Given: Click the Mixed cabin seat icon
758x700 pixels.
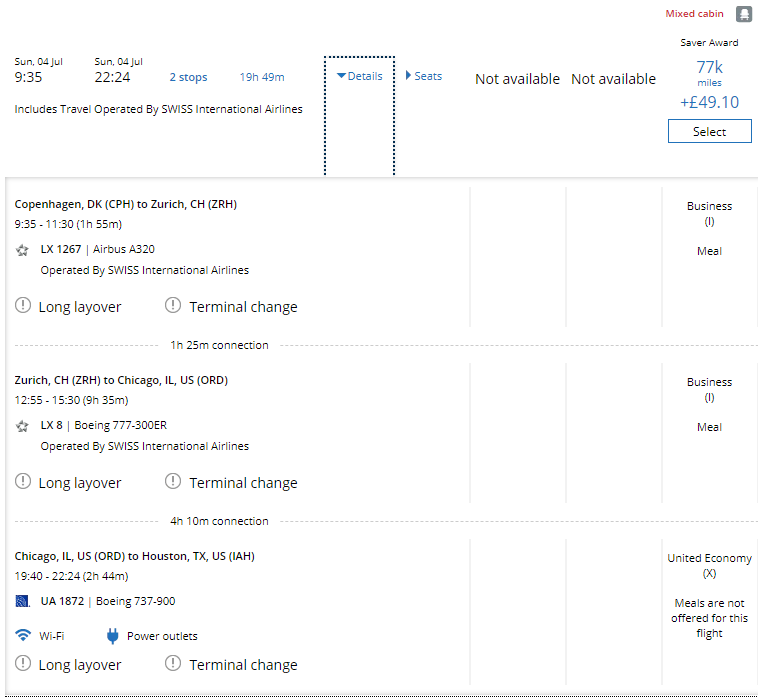Looking at the screenshot, I should coord(743,14).
